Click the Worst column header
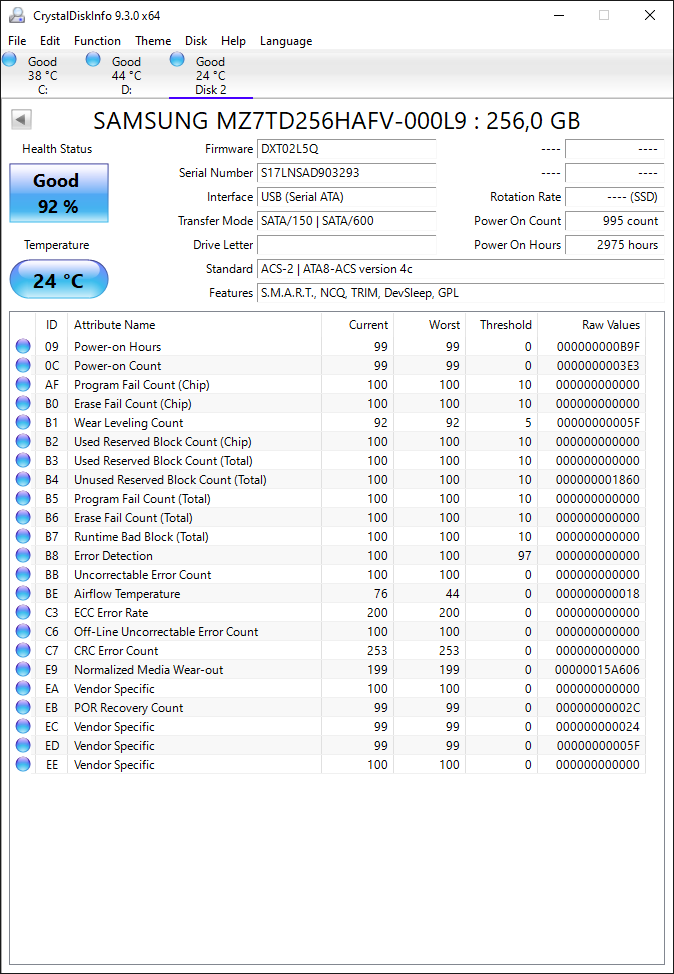This screenshot has height=974, width=674. tap(430, 325)
